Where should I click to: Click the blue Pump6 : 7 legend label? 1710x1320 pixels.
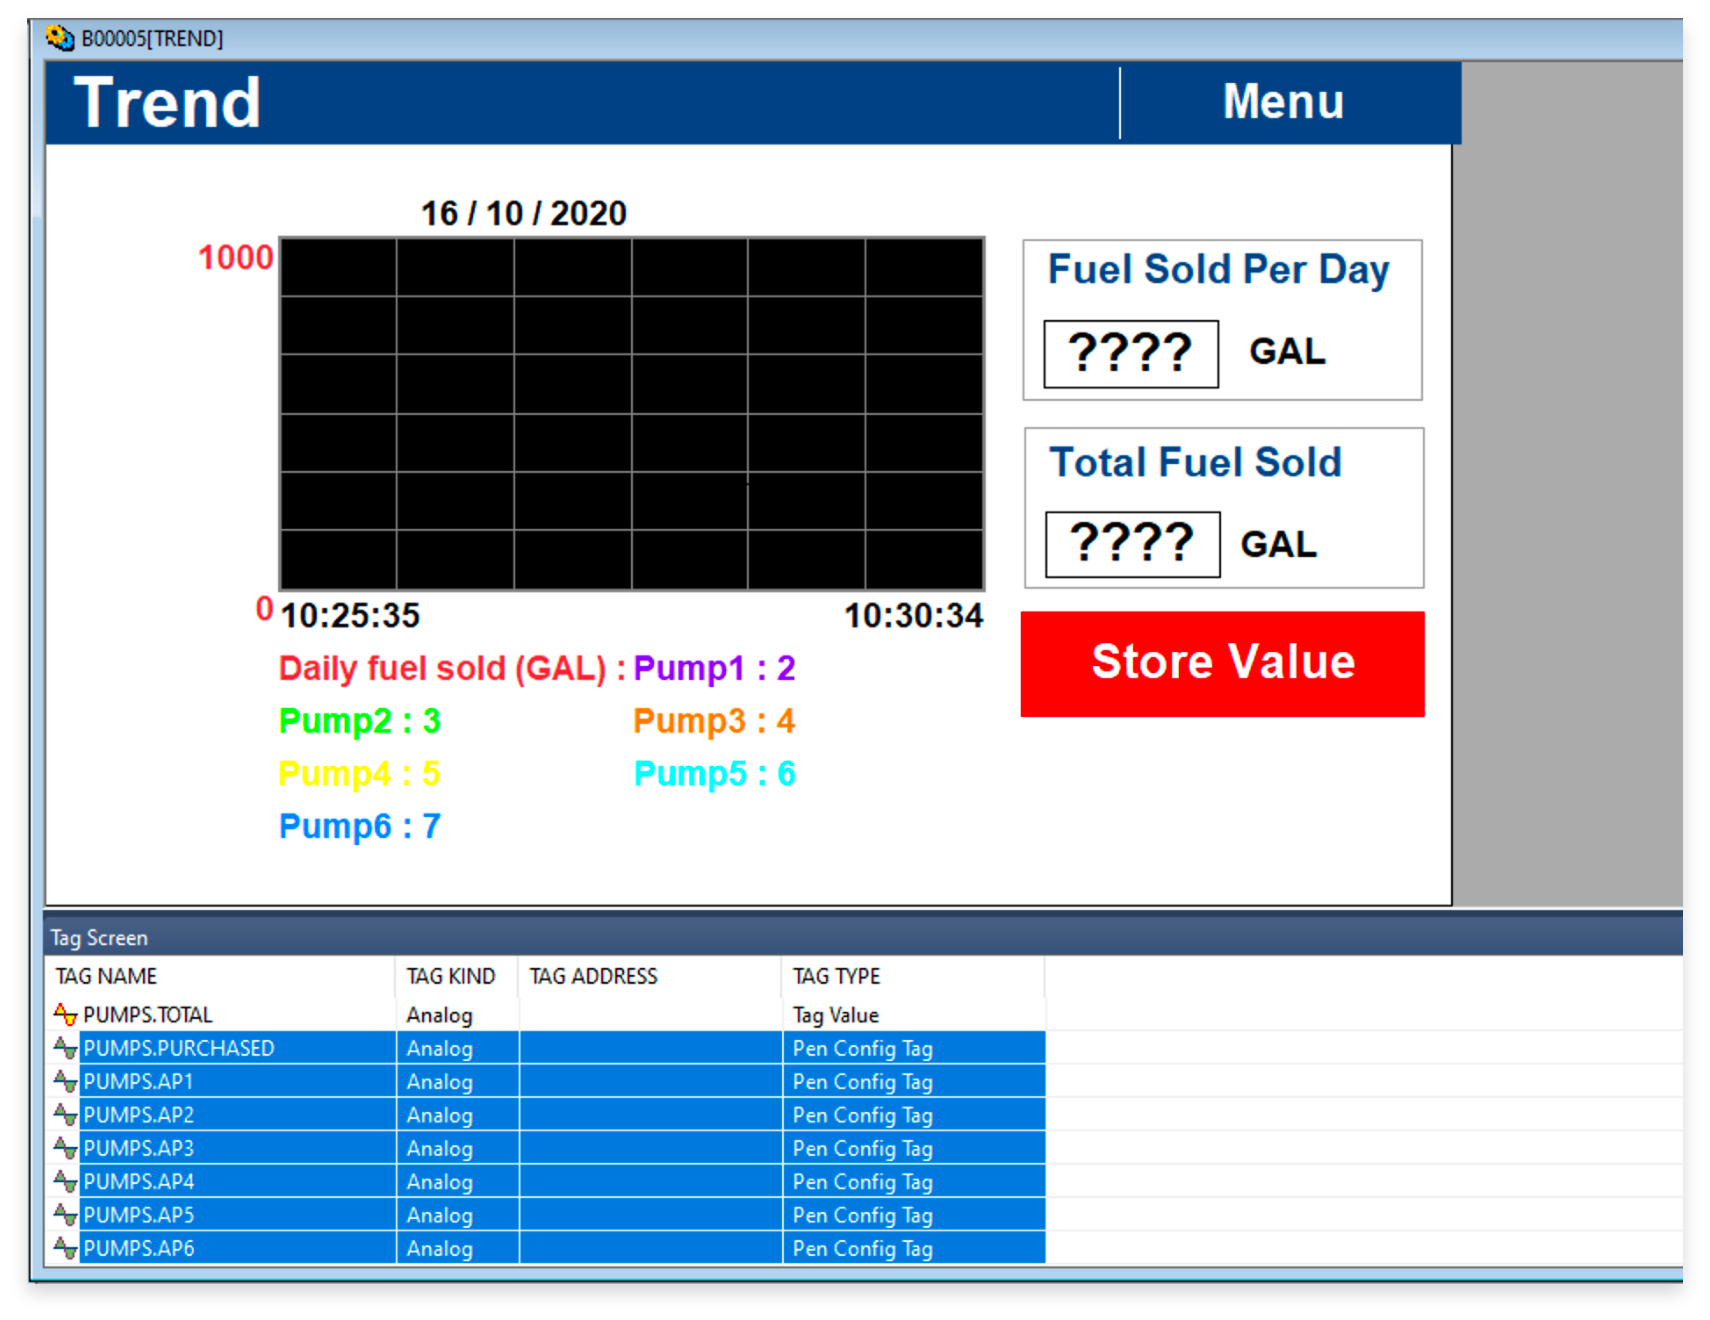(359, 826)
